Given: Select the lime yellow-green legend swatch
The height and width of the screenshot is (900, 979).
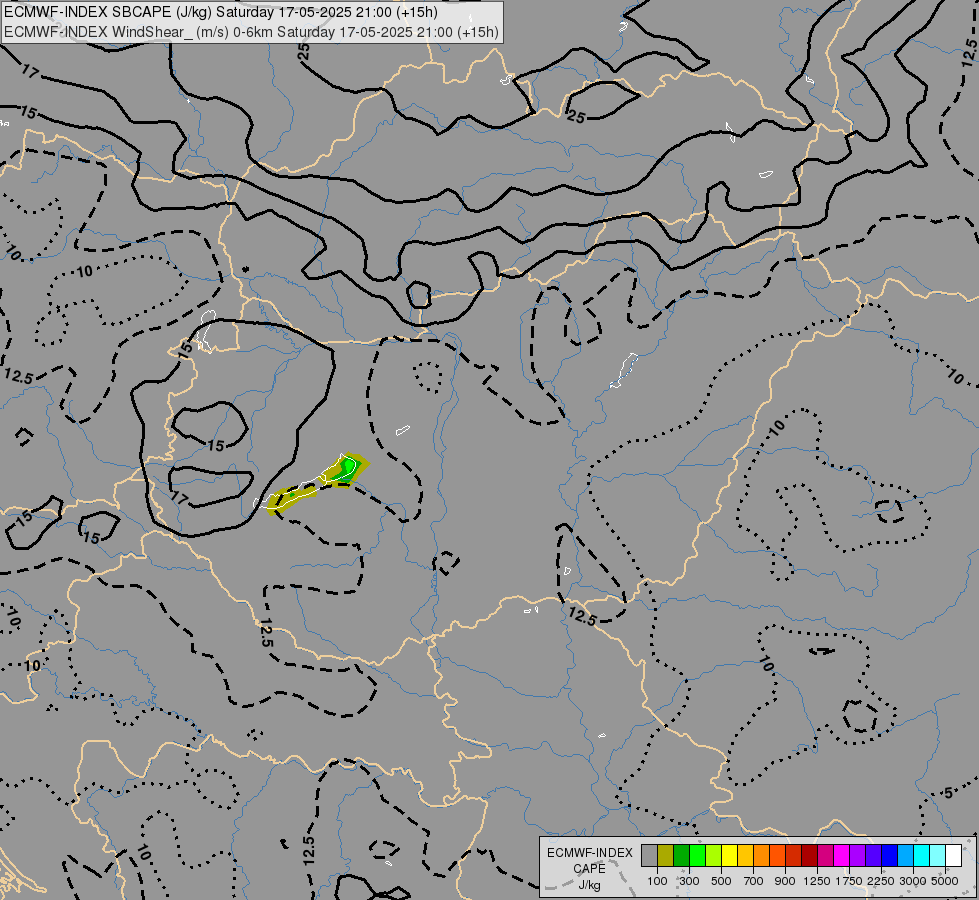Looking at the screenshot, I should click(713, 856).
